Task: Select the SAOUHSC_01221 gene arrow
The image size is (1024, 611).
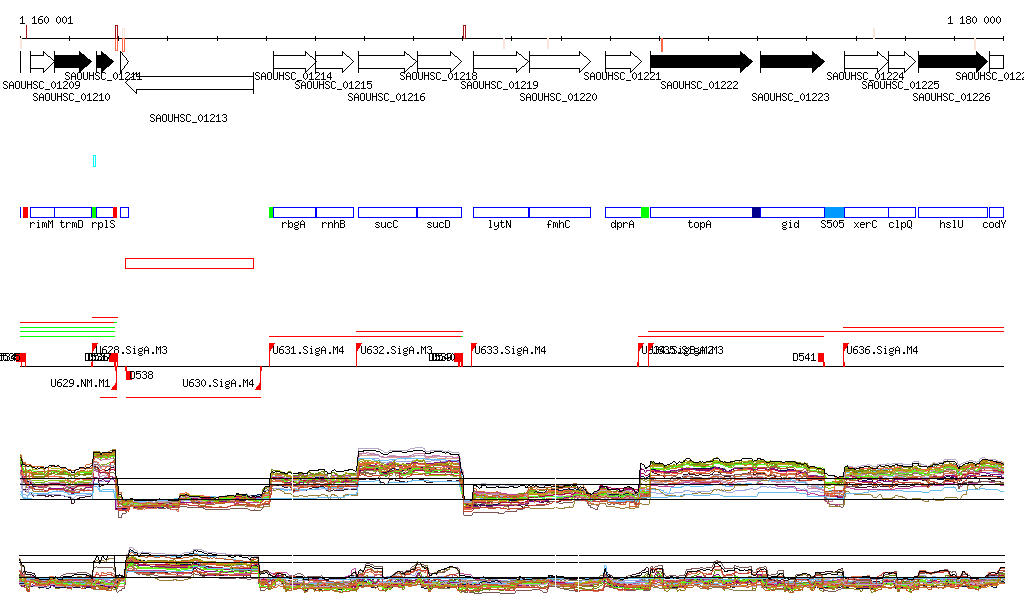Action: (624, 62)
